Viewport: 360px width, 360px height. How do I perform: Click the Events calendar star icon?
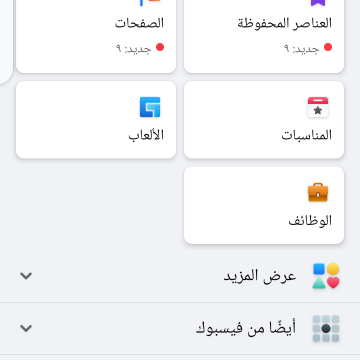(318, 107)
